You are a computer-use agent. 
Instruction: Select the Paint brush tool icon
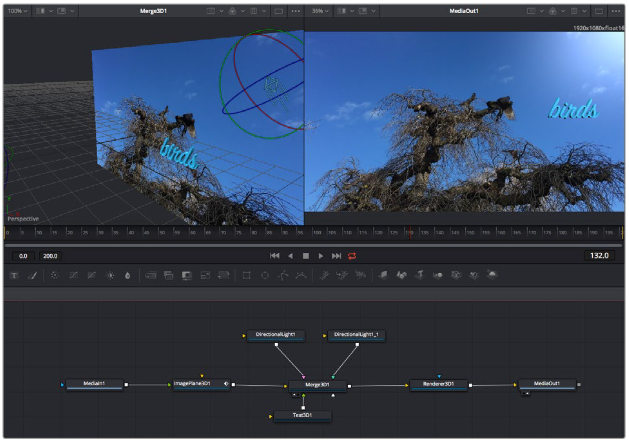(x=32, y=275)
